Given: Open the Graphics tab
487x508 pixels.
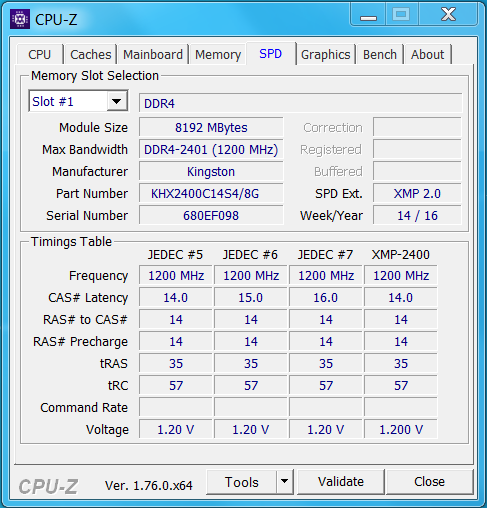Looking at the screenshot, I should click(x=326, y=54).
